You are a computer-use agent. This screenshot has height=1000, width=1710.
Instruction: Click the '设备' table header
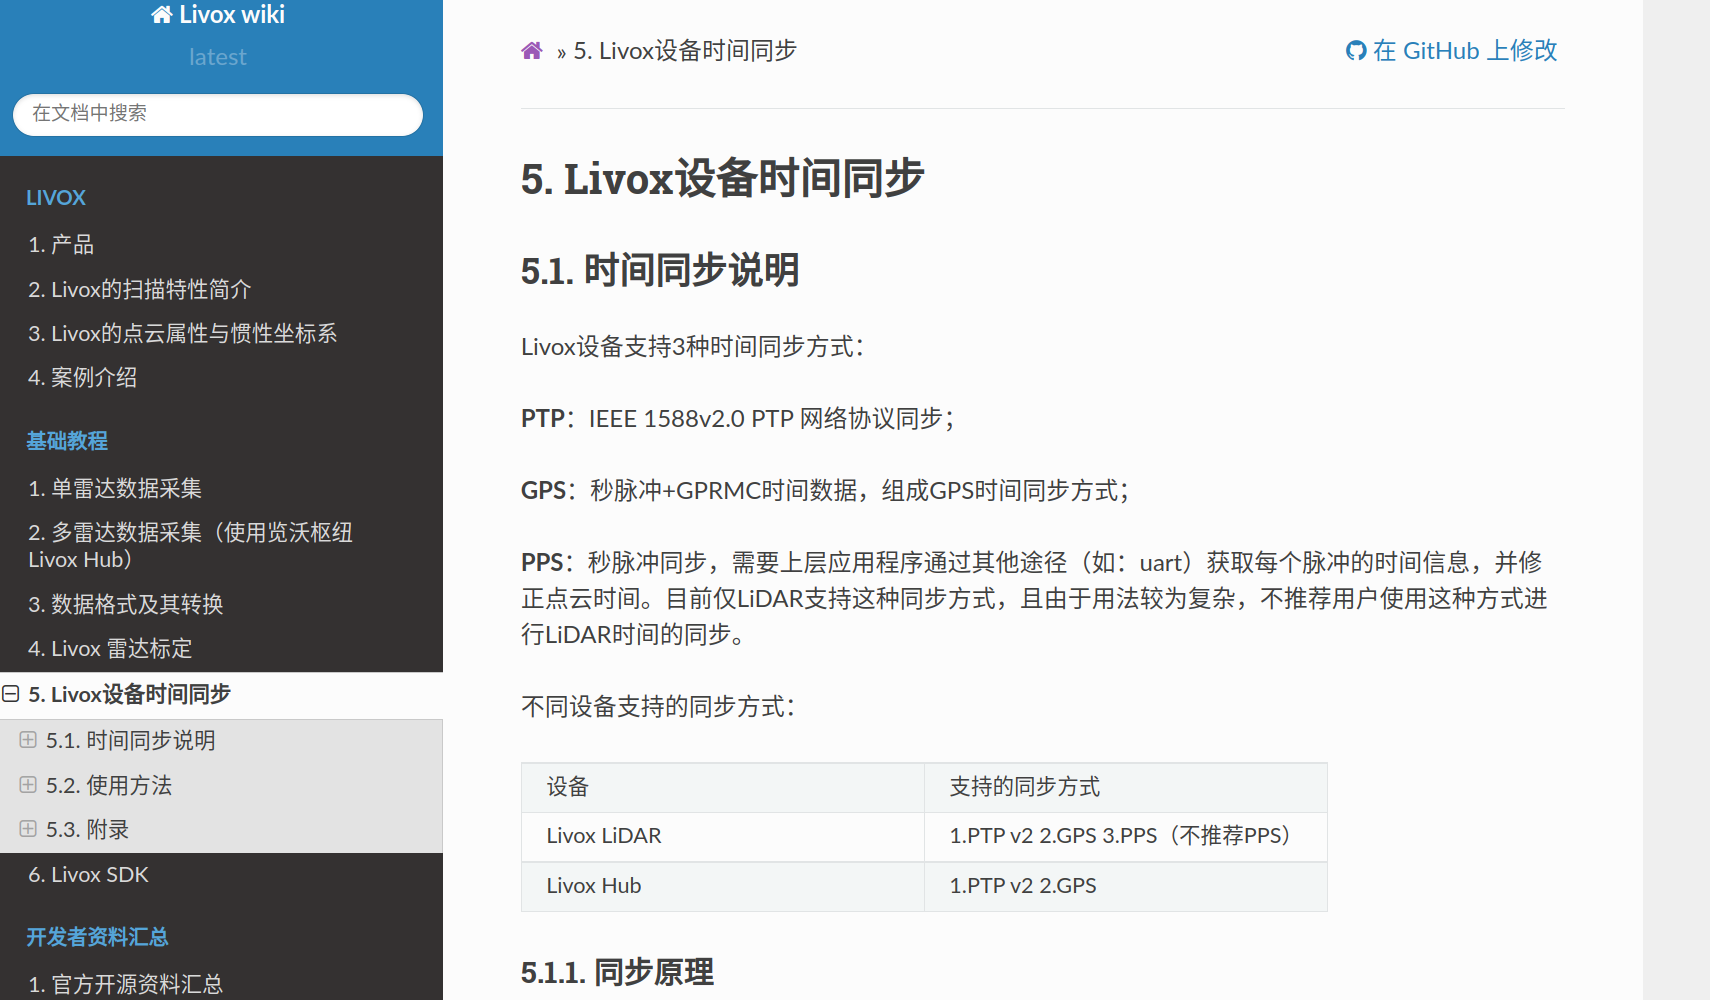pyautogui.click(x=723, y=787)
